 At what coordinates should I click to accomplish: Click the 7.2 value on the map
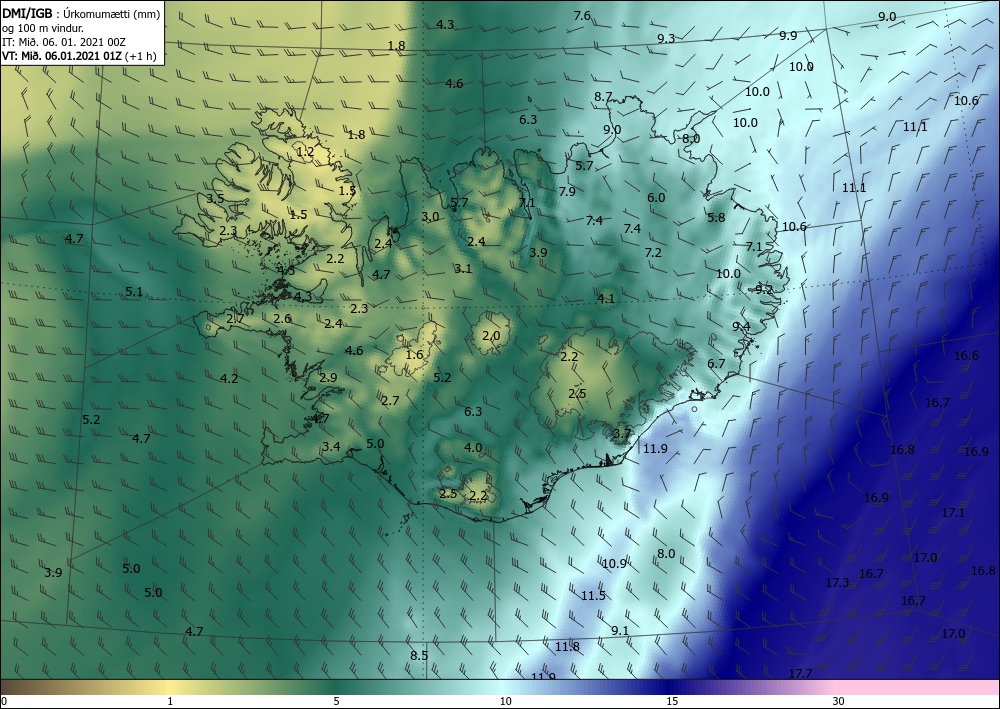point(653,252)
